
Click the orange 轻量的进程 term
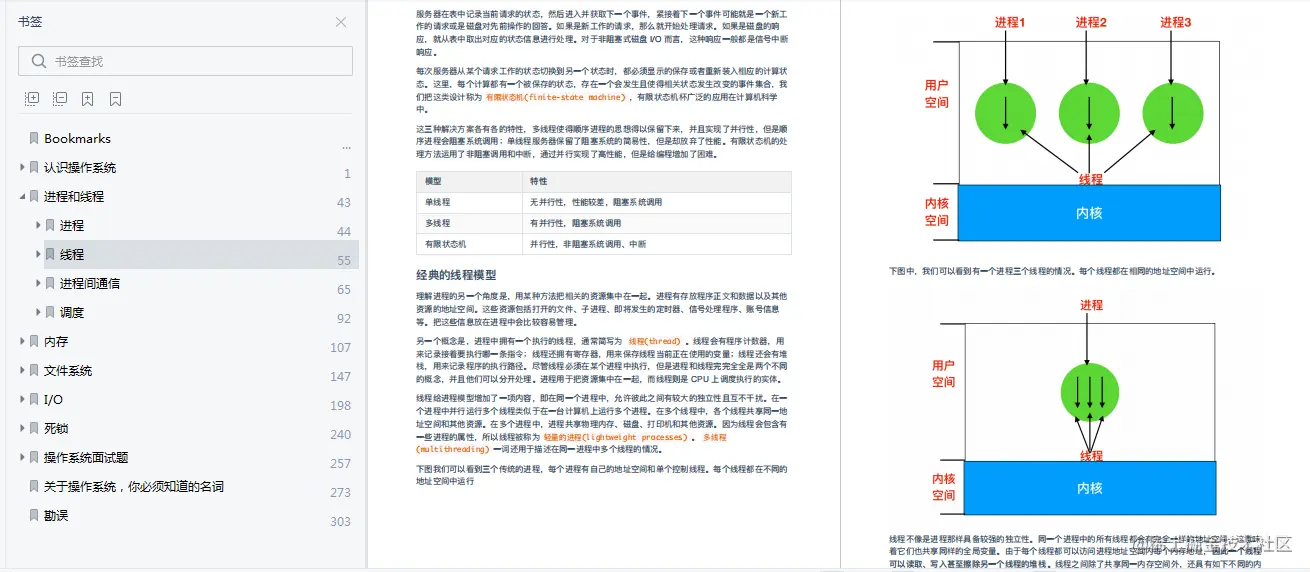point(617,438)
